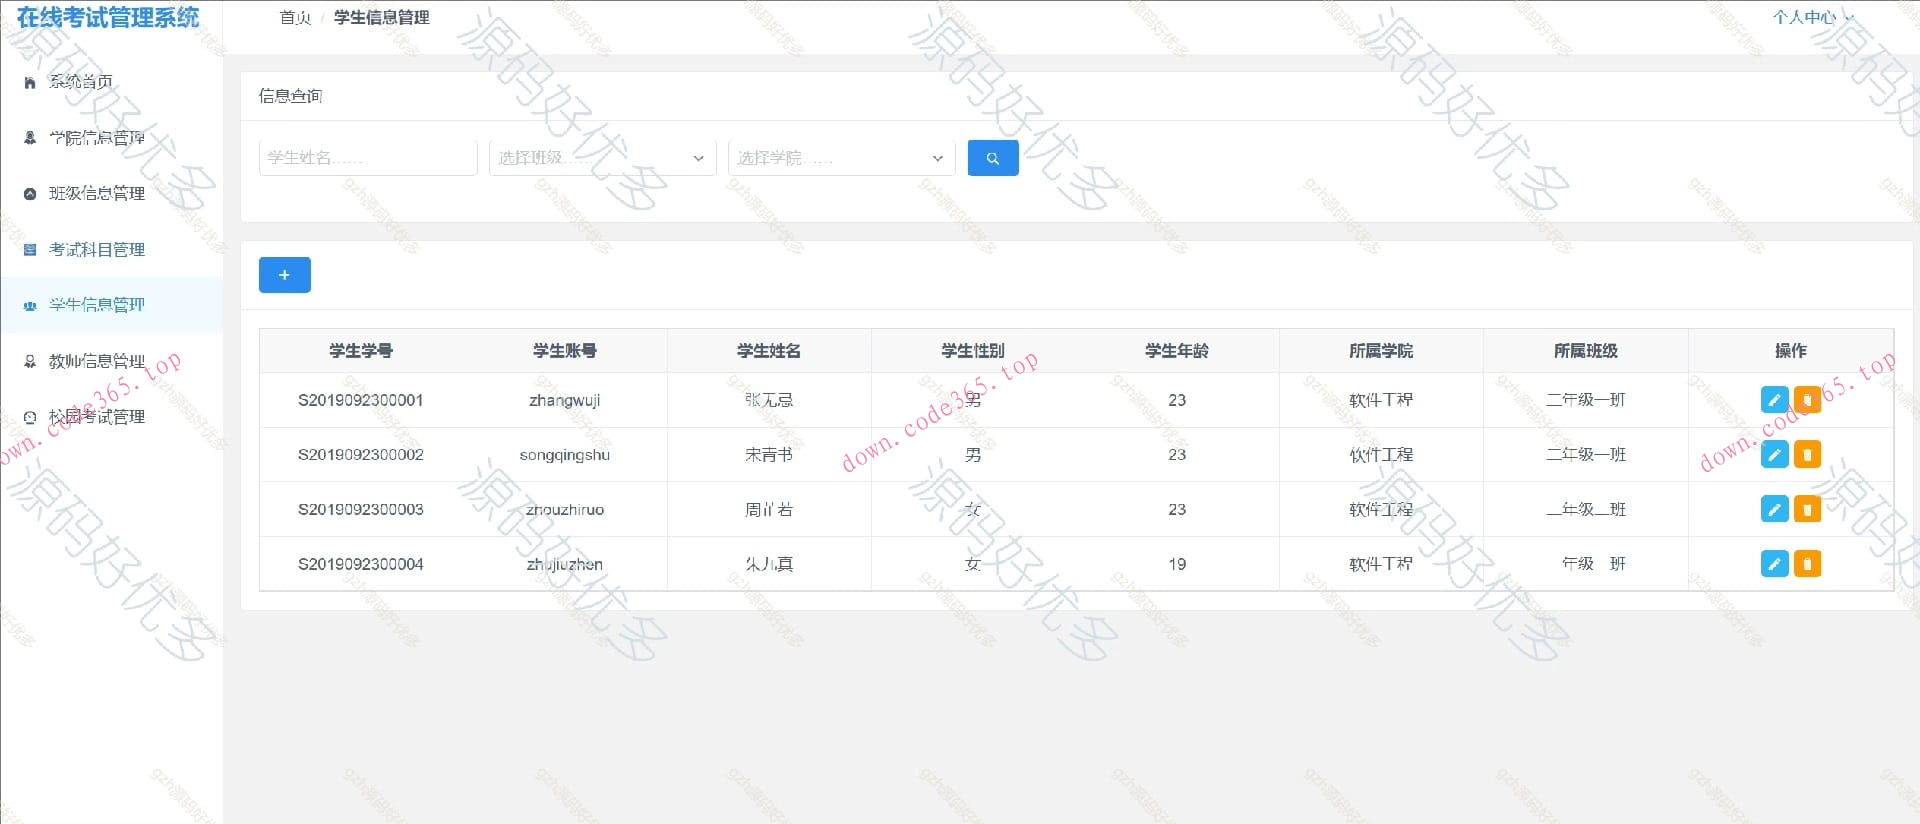The image size is (1920, 824).
Task: Click the icon beside 班级信息管理
Action: pyautogui.click(x=30, y=194)
